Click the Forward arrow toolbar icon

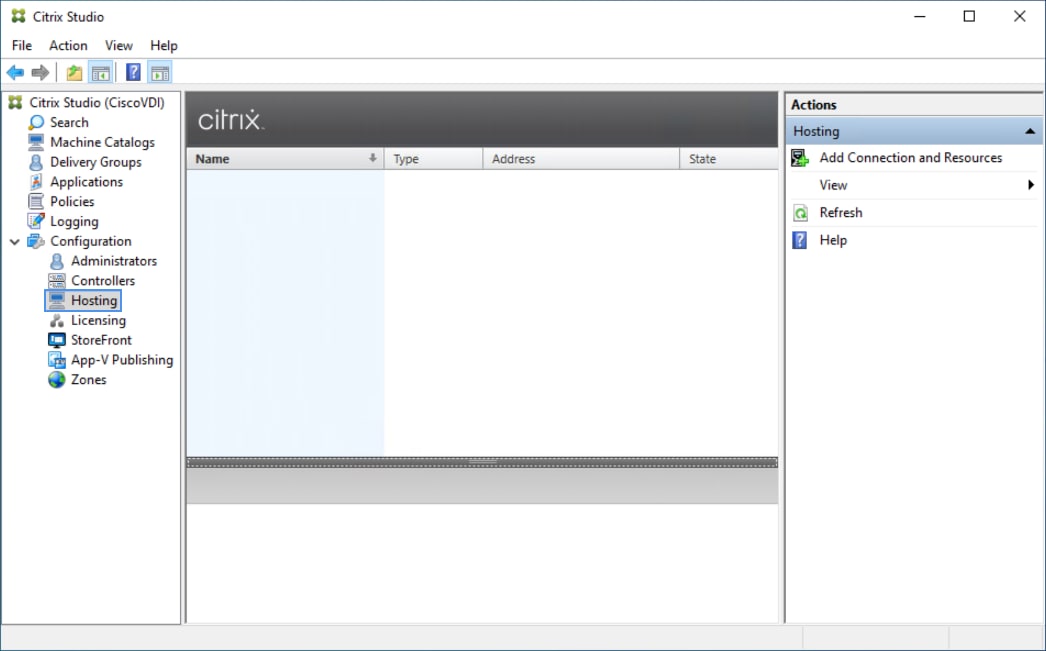tap(40, 72)
